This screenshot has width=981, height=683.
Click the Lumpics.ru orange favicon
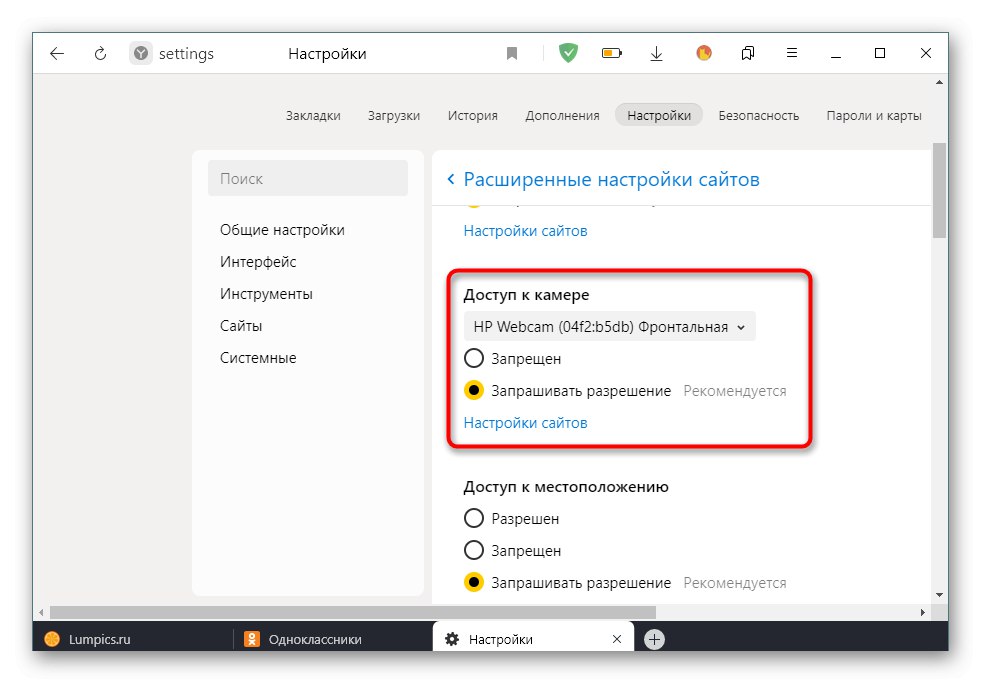(x=53, y=639)
